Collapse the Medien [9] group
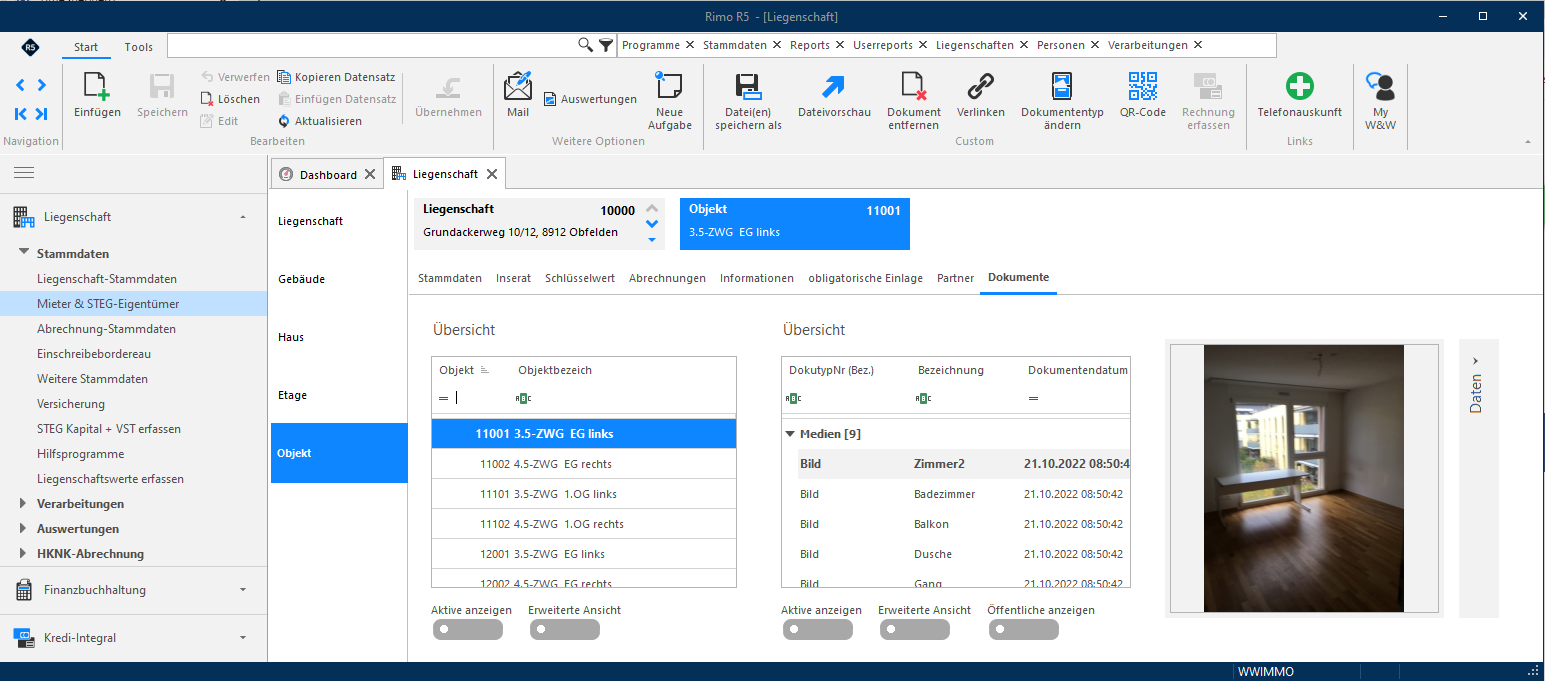This screenshot has width=1545, height=681. coord(790,434)
